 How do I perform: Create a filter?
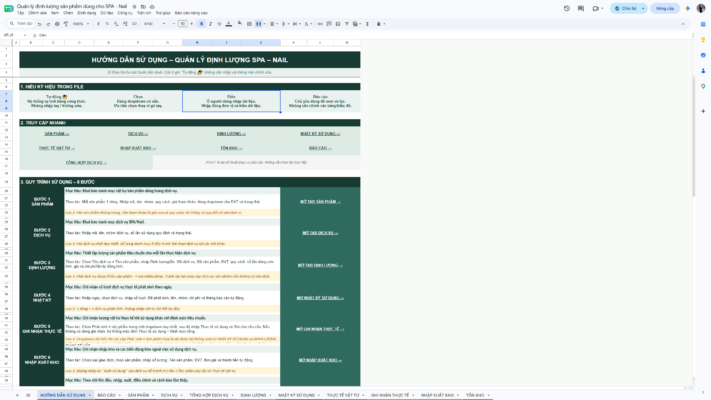(x=347, y=24)
